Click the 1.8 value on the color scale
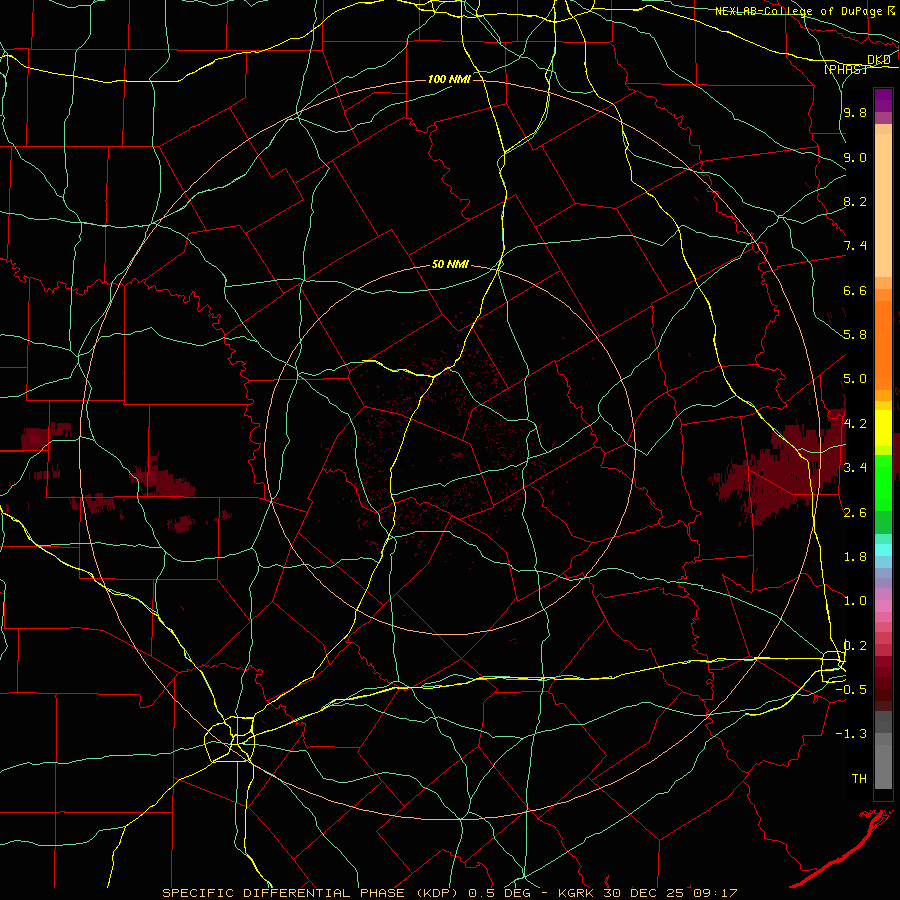Image resolution: width=900 pixels, height=900 pixels. [855, 557]
